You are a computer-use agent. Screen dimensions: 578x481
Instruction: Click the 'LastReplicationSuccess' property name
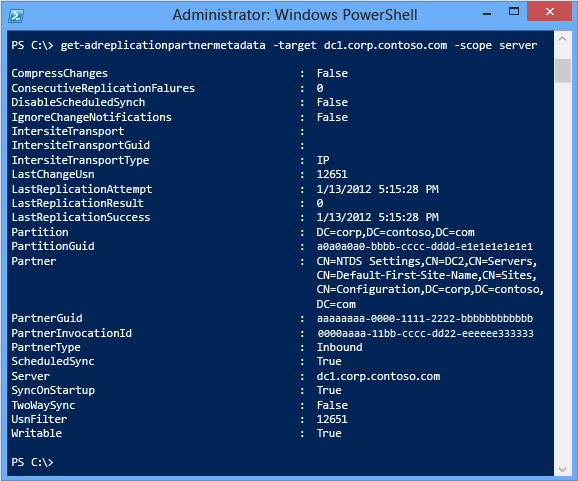81,217
